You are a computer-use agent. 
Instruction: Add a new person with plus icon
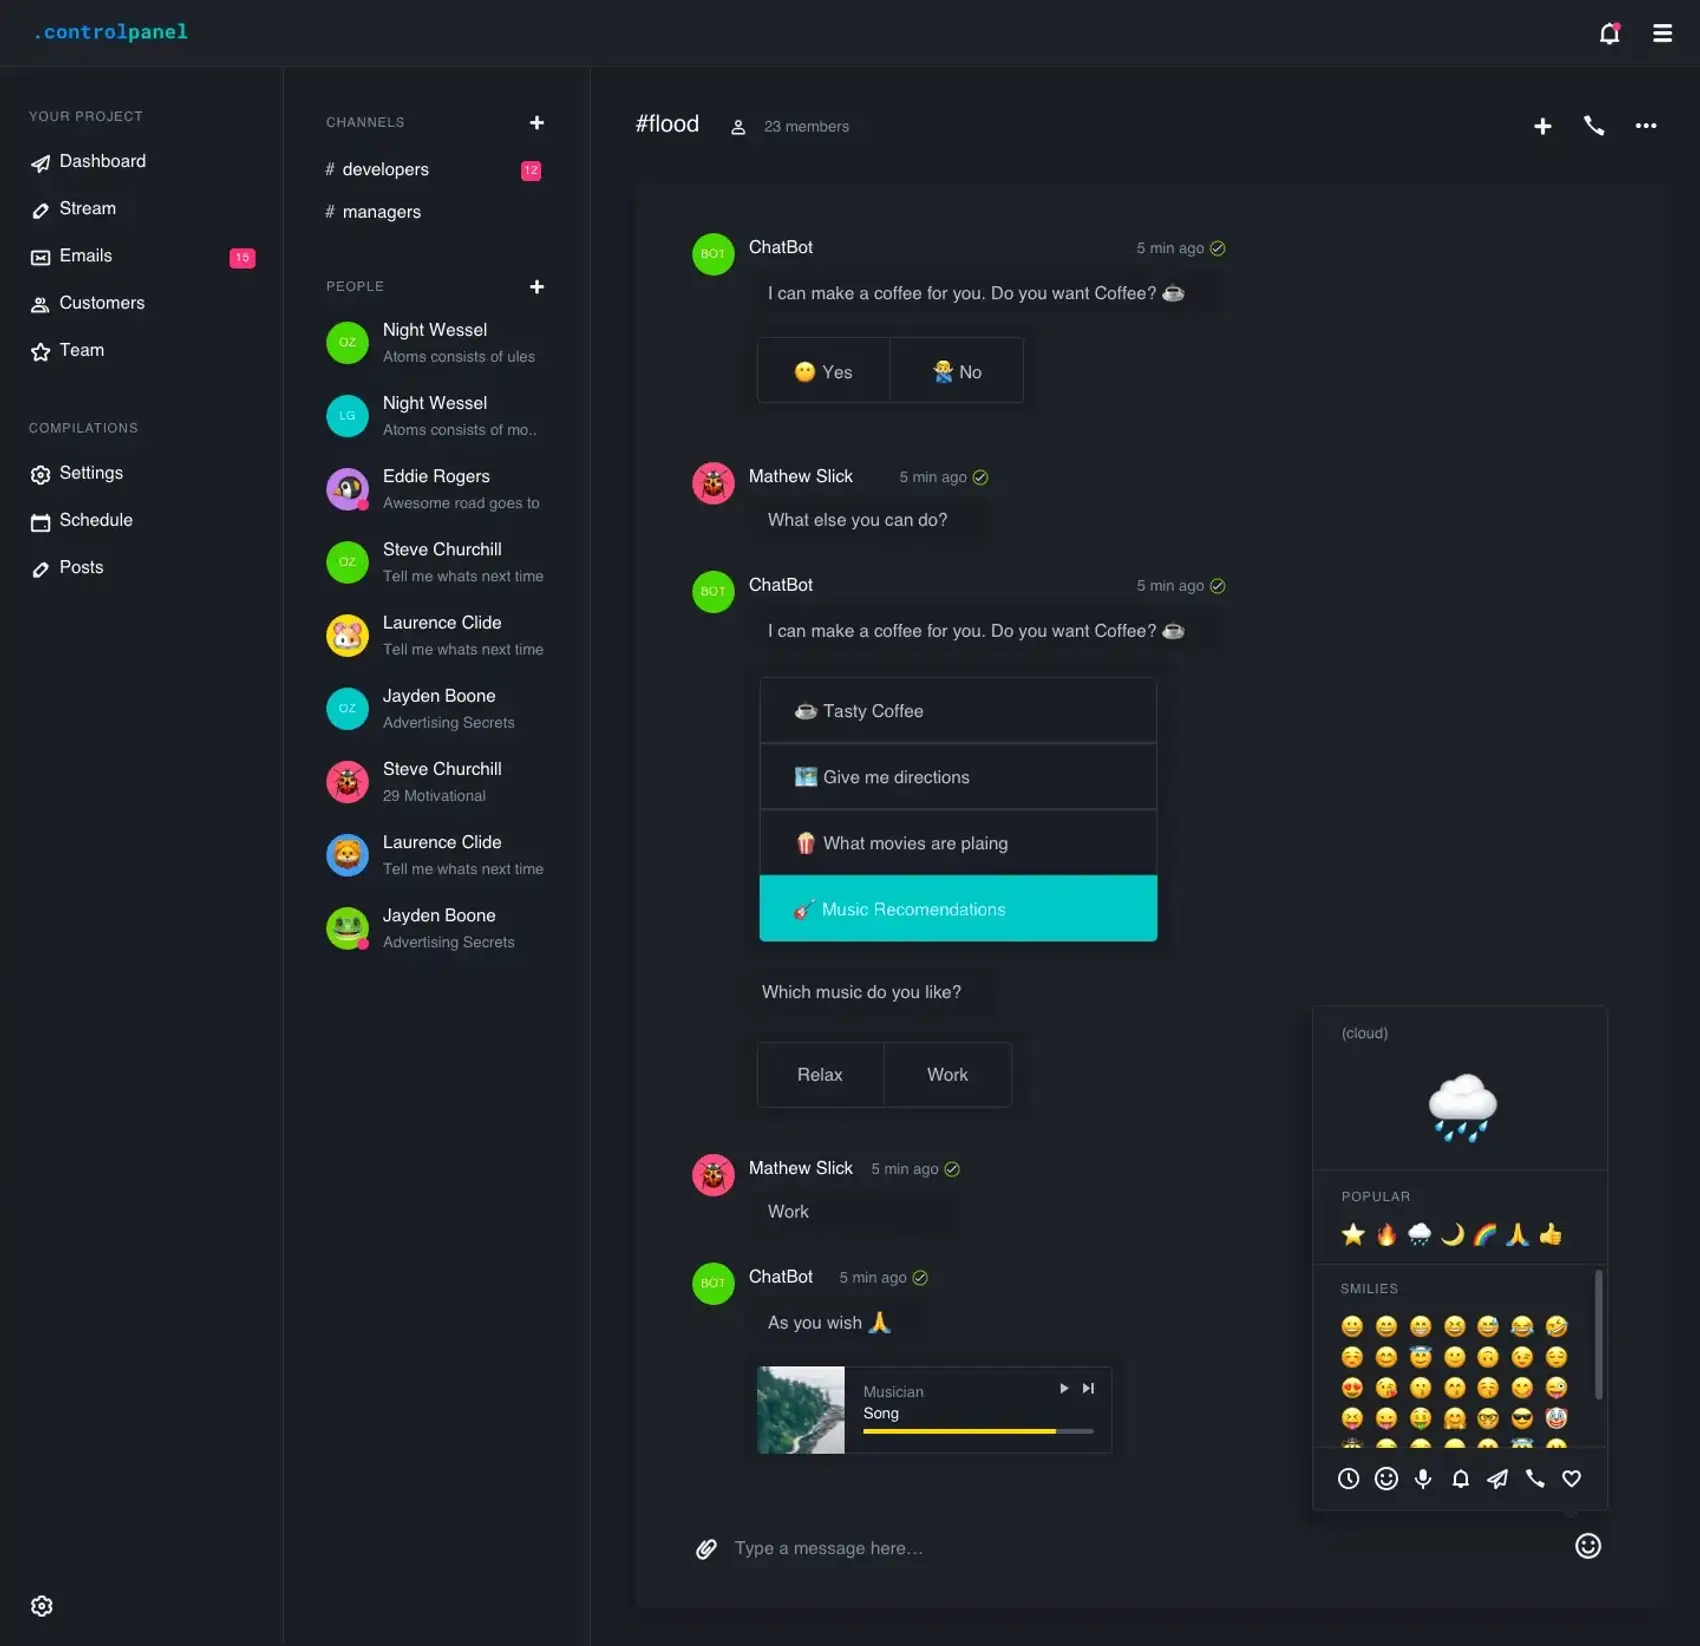537,286
